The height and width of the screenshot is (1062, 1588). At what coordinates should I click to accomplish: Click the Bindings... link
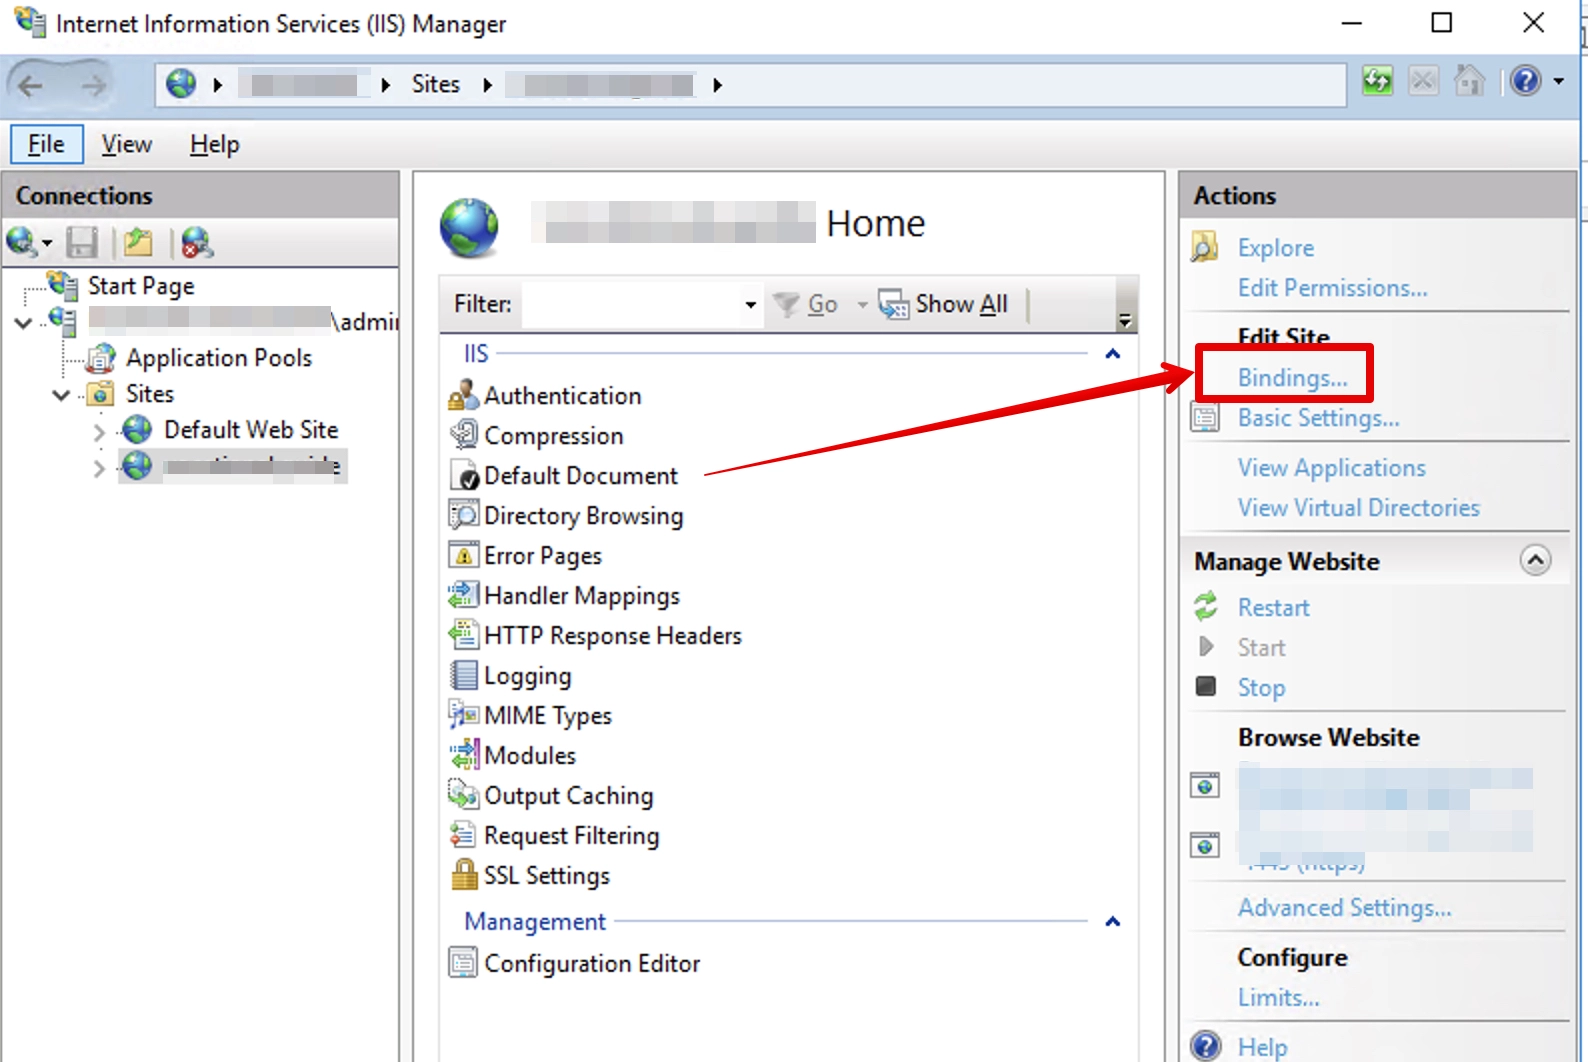(x=1292, y=378)
